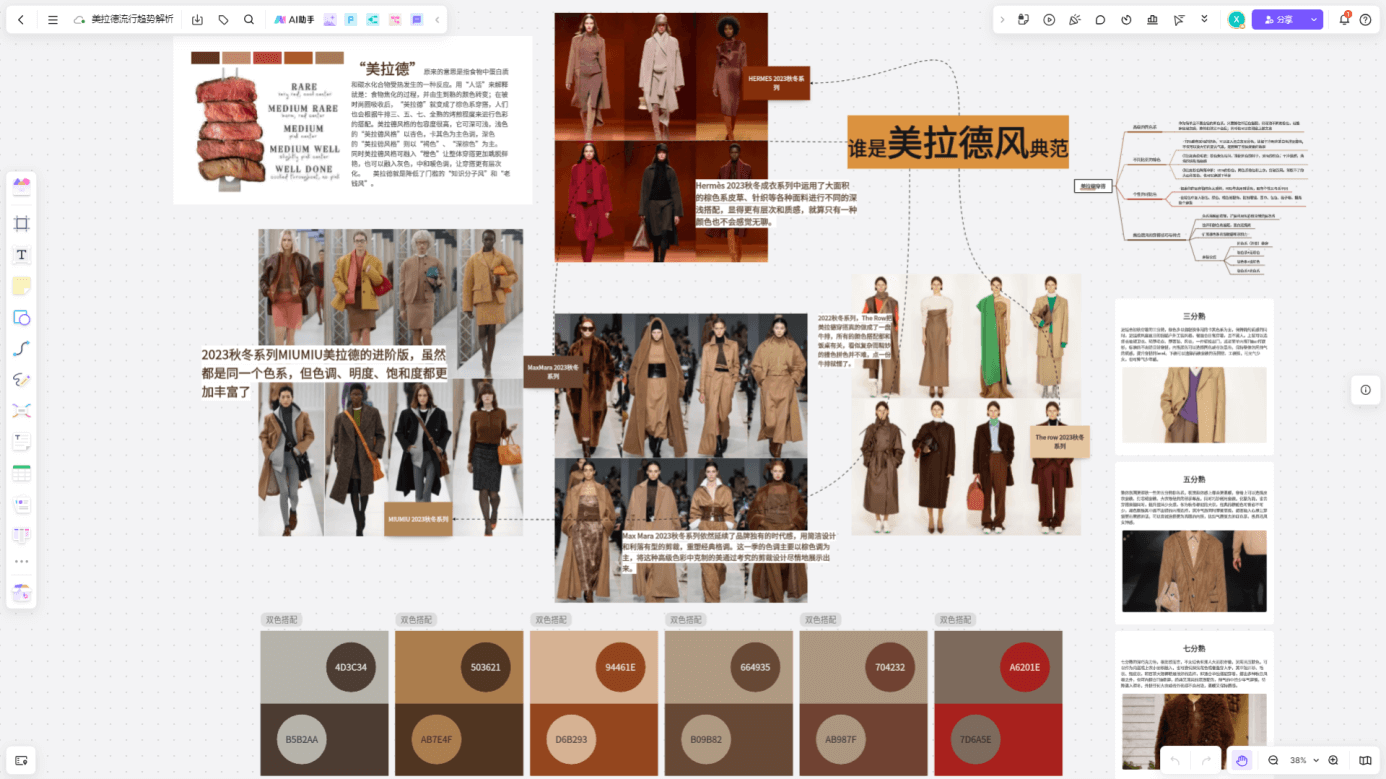
Task: Select the yellow sticky note tool
Action: pos(21,286)
